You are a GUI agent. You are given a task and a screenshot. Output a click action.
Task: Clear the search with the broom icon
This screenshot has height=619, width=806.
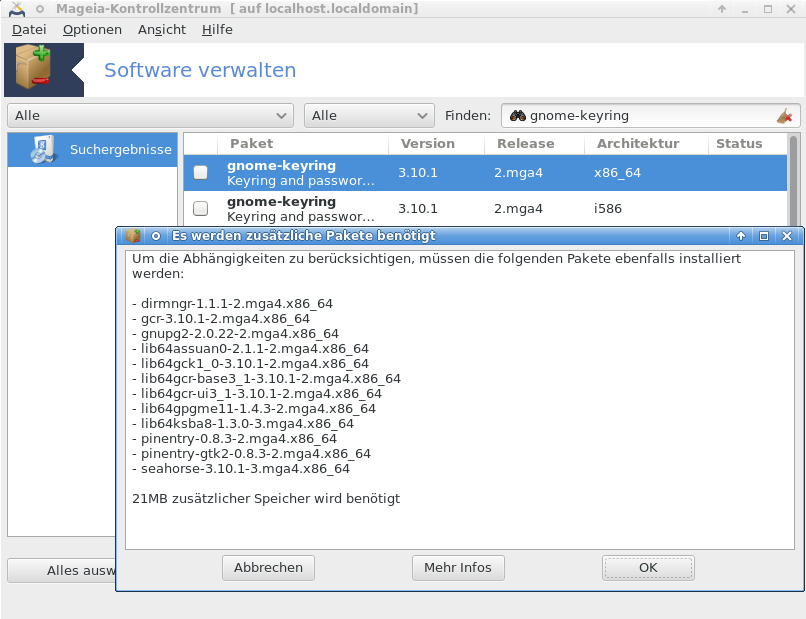[784, 116]
